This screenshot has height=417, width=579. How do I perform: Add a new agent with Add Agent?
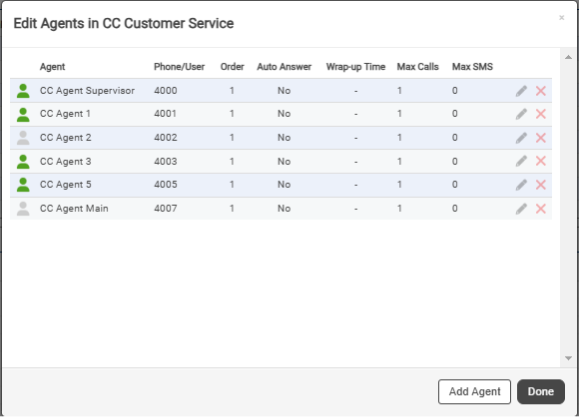tap(474, 392)
